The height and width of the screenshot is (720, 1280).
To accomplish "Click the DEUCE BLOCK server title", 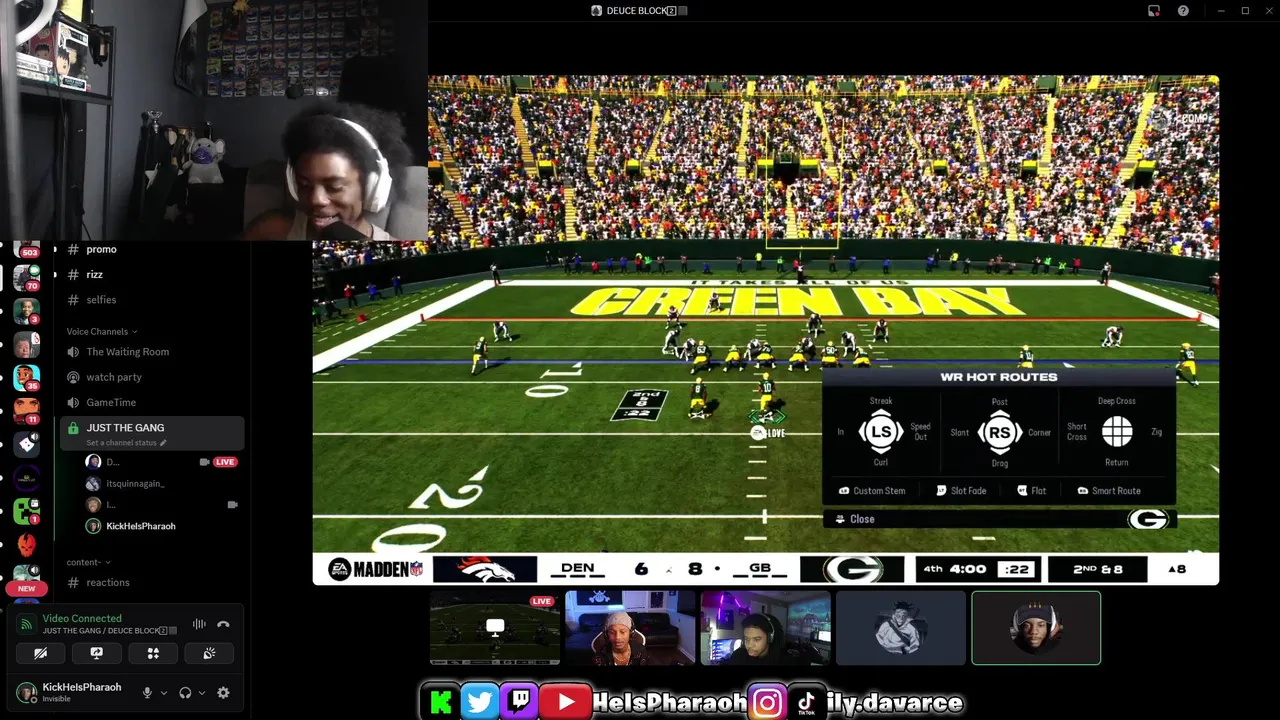I will [x=640, y=11].
